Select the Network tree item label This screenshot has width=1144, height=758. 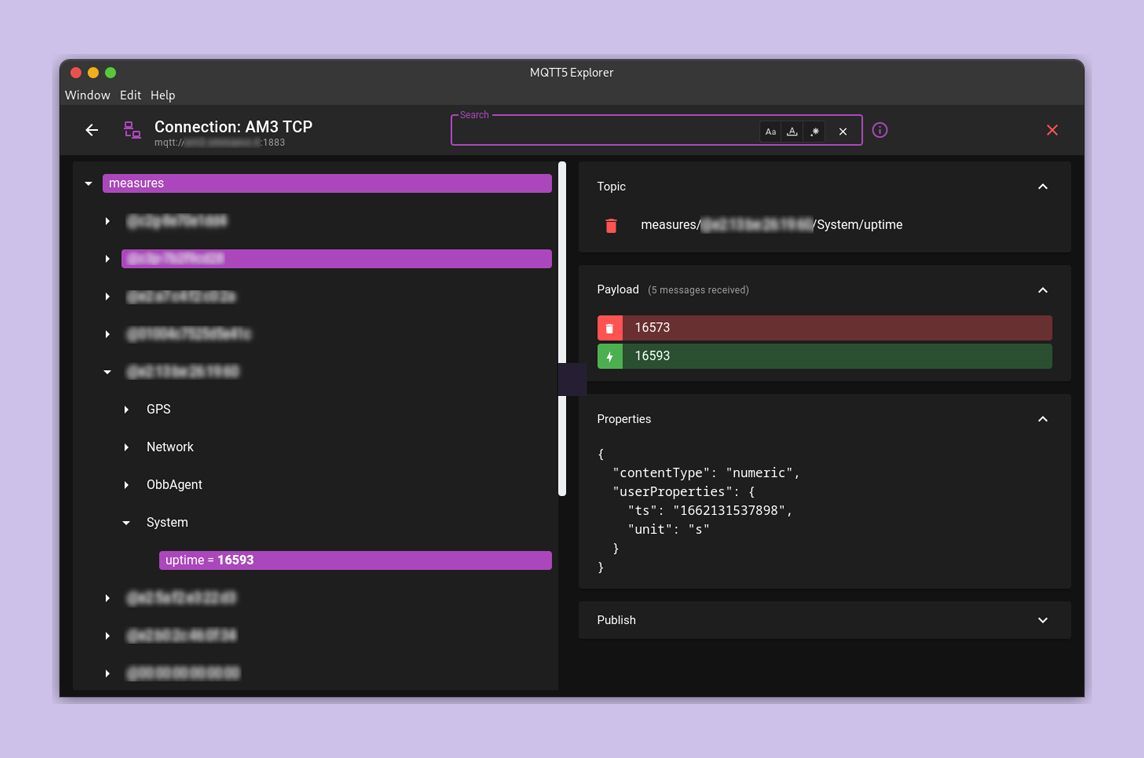(170, 447)
